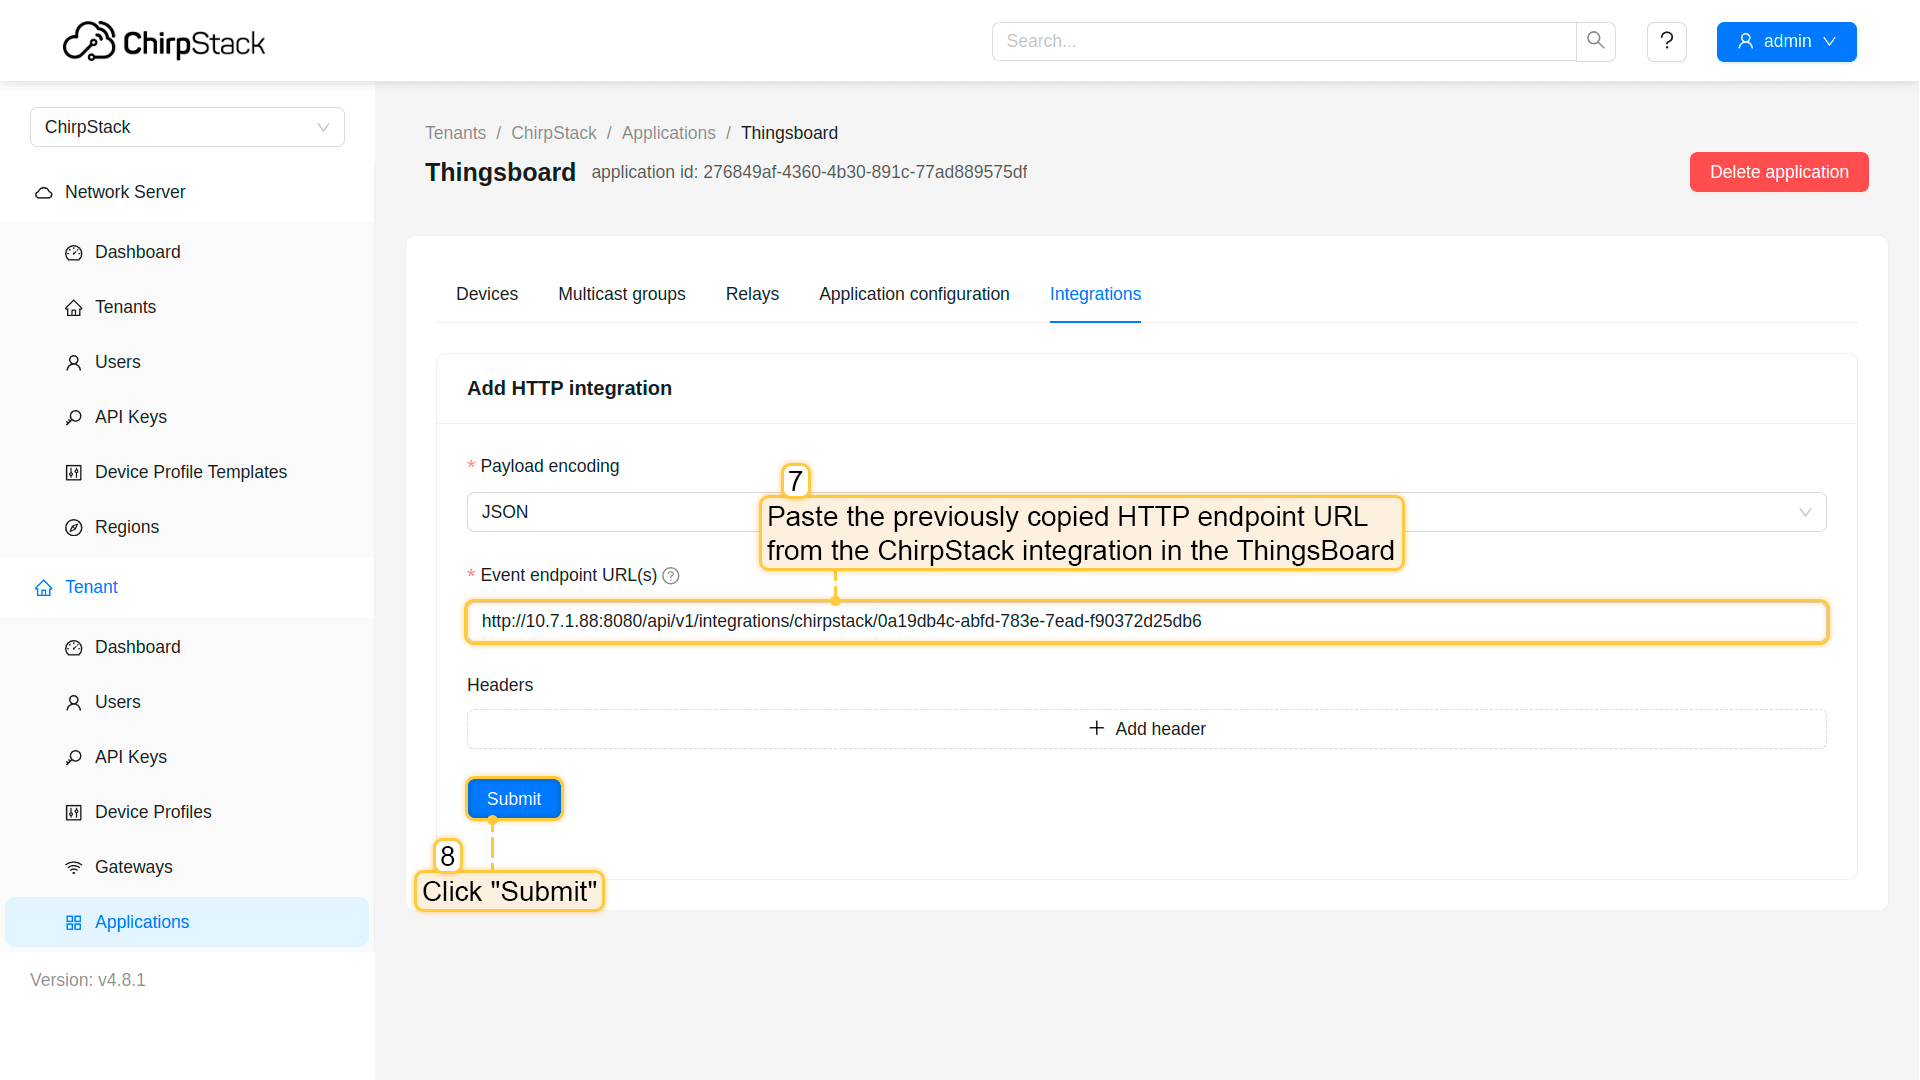Open the help question mark icon
This screenshot has width=1920, height=1080.
1666,41
